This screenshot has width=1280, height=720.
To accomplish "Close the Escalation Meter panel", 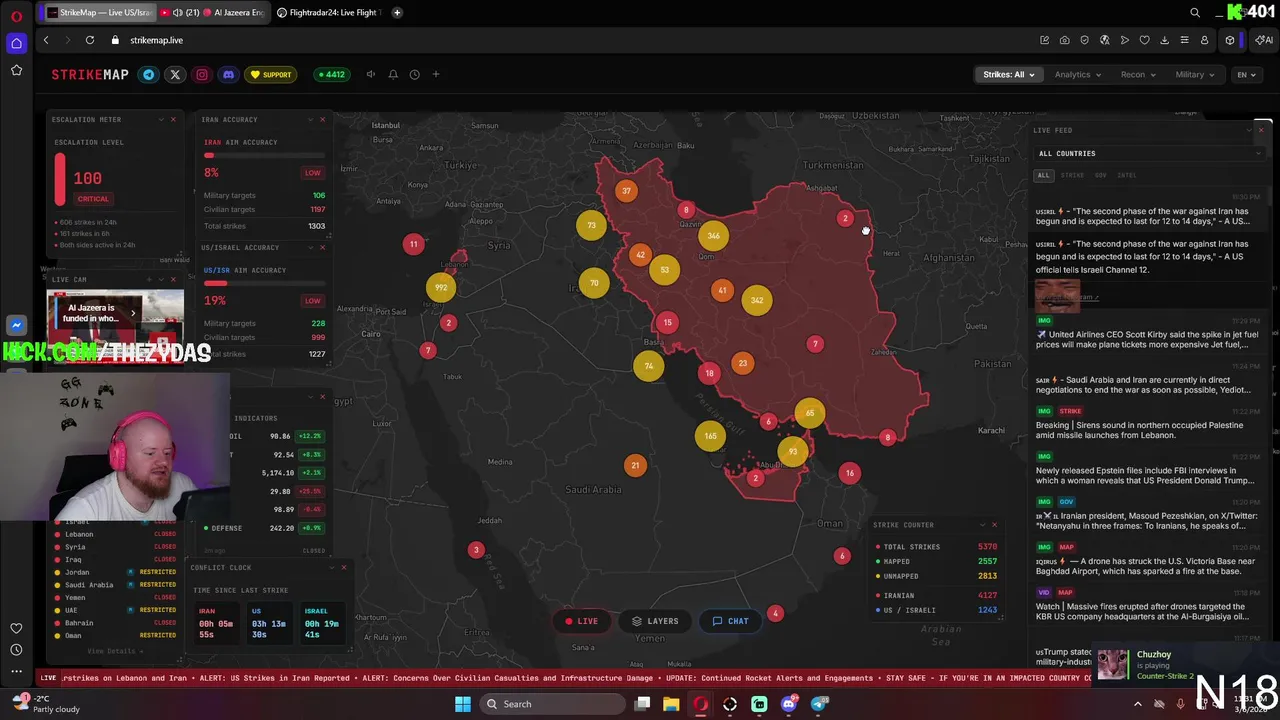I will pos(173,120).
